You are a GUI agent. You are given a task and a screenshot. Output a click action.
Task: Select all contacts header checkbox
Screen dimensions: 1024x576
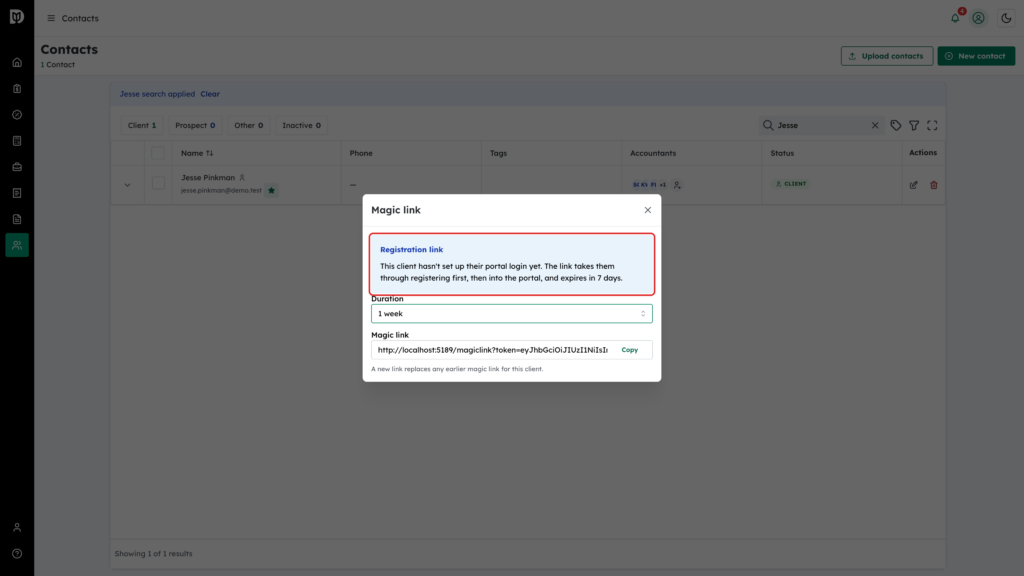pyautogui.click(x=158, y=153)
